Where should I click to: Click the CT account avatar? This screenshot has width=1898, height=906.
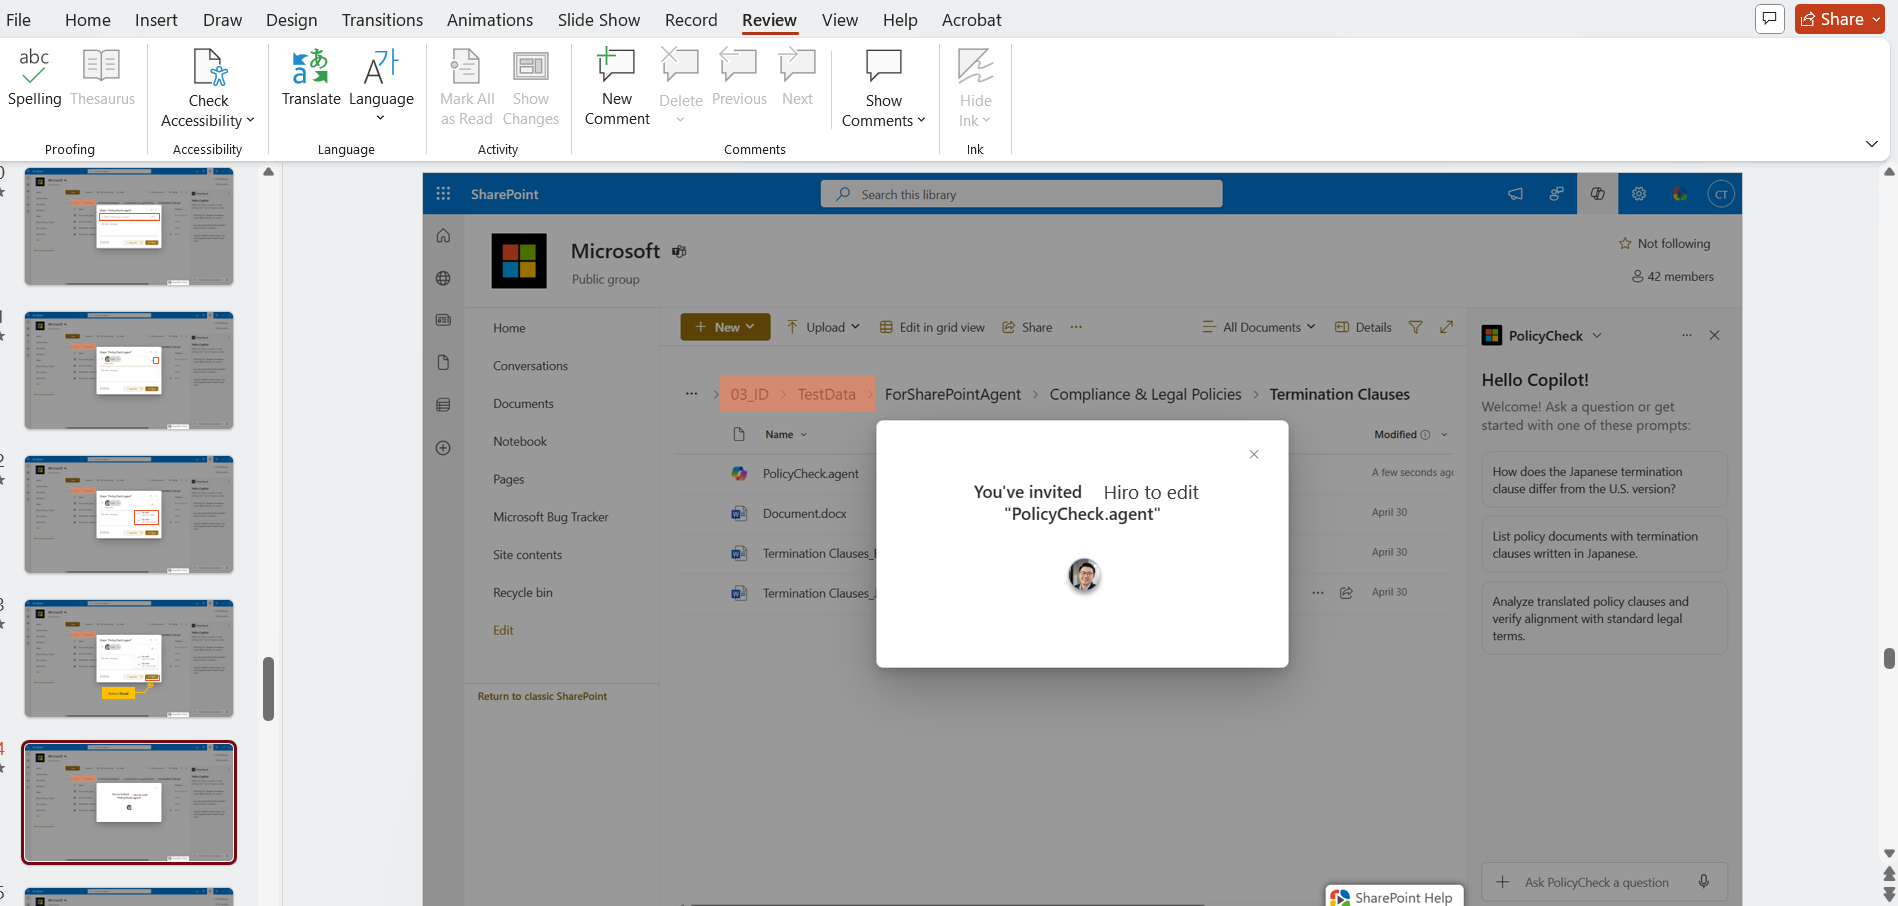coord(1721,194)
